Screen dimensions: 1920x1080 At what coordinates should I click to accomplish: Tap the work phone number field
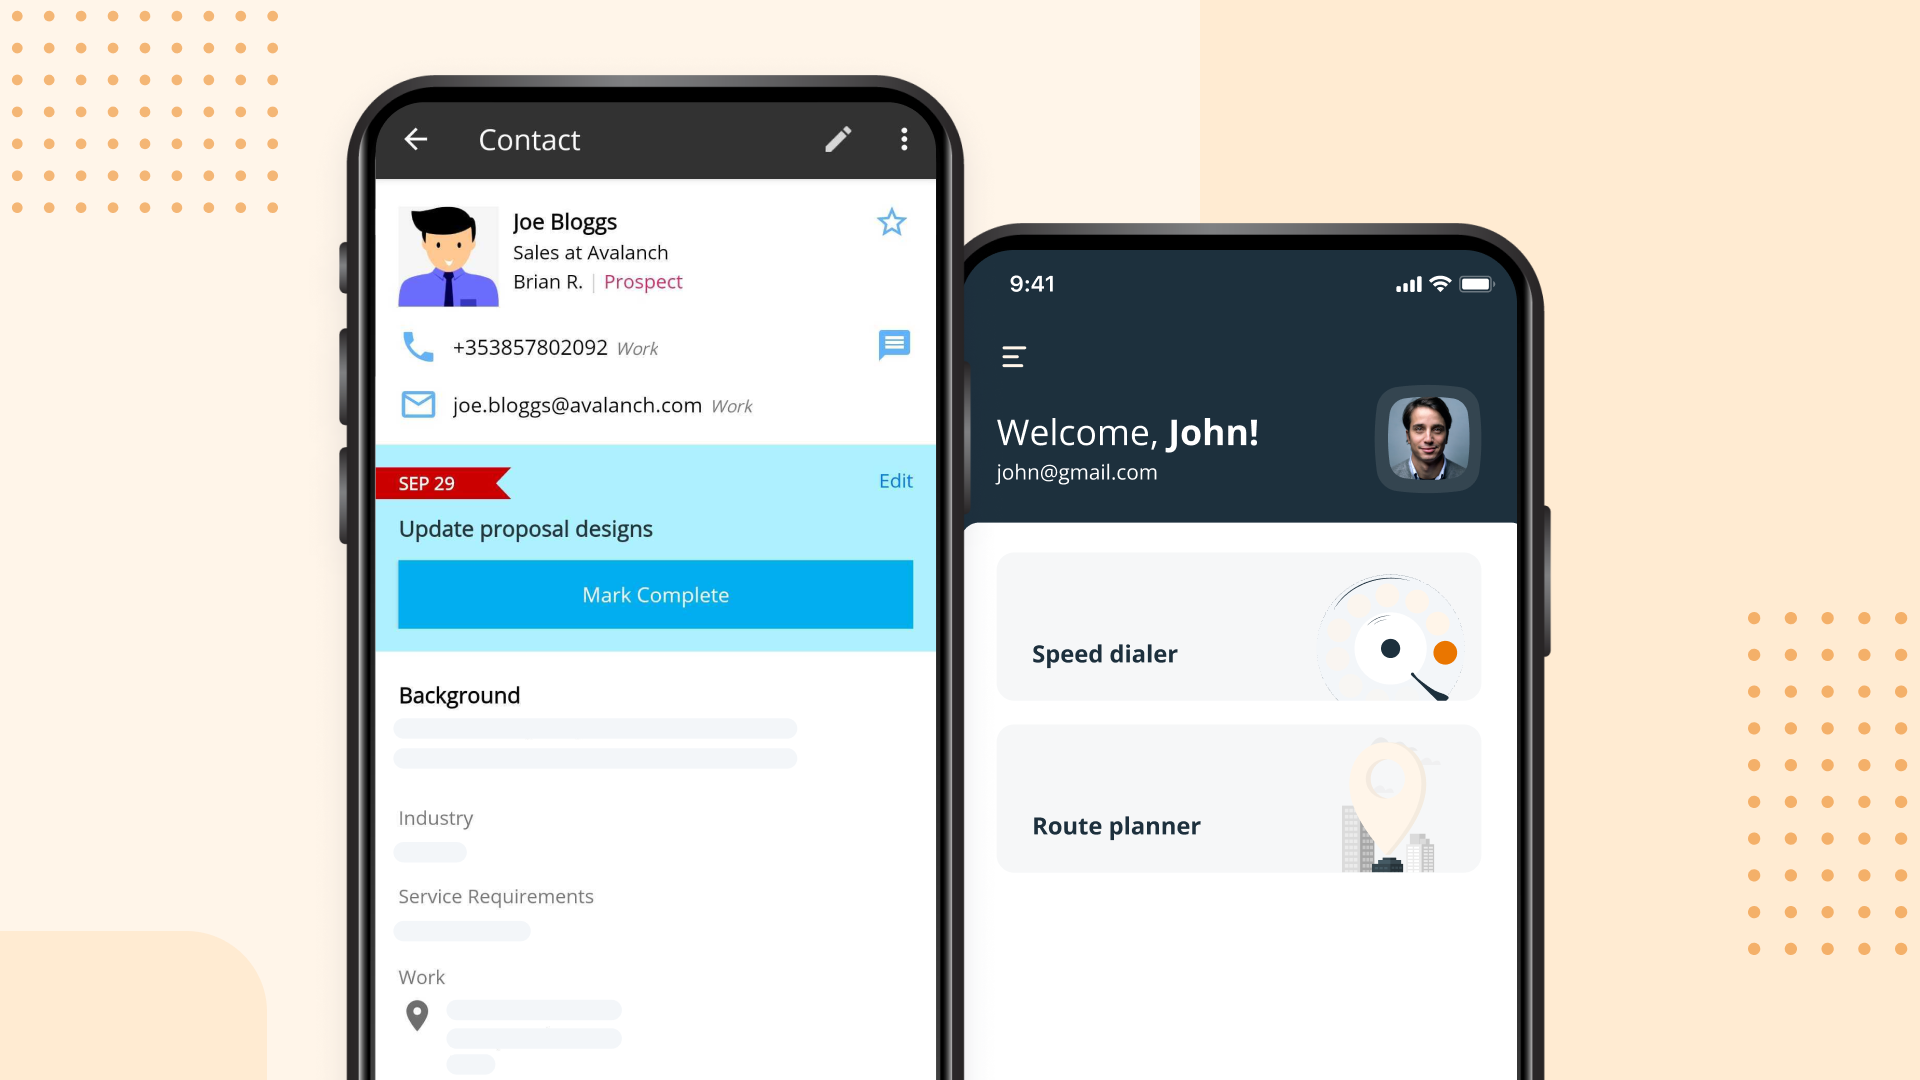pos(529,347)
